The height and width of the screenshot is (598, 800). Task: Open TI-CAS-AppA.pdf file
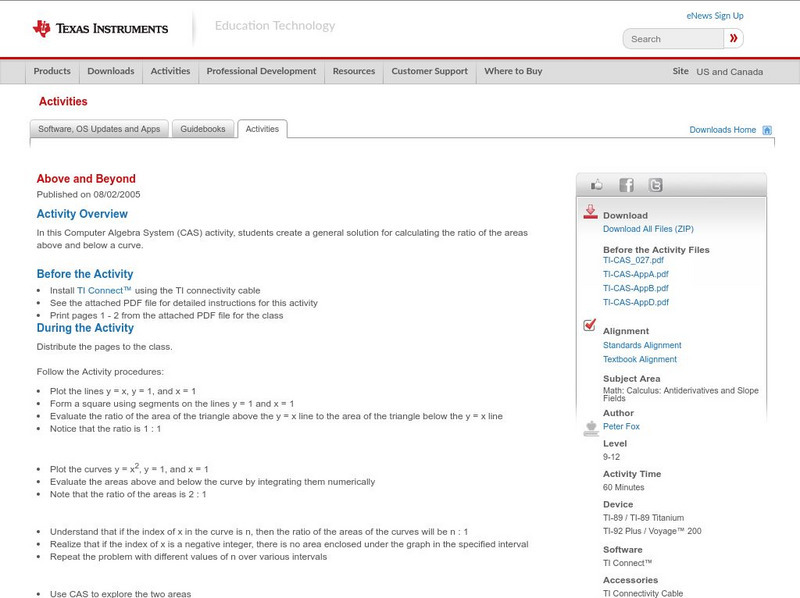[x=636, y=274]
